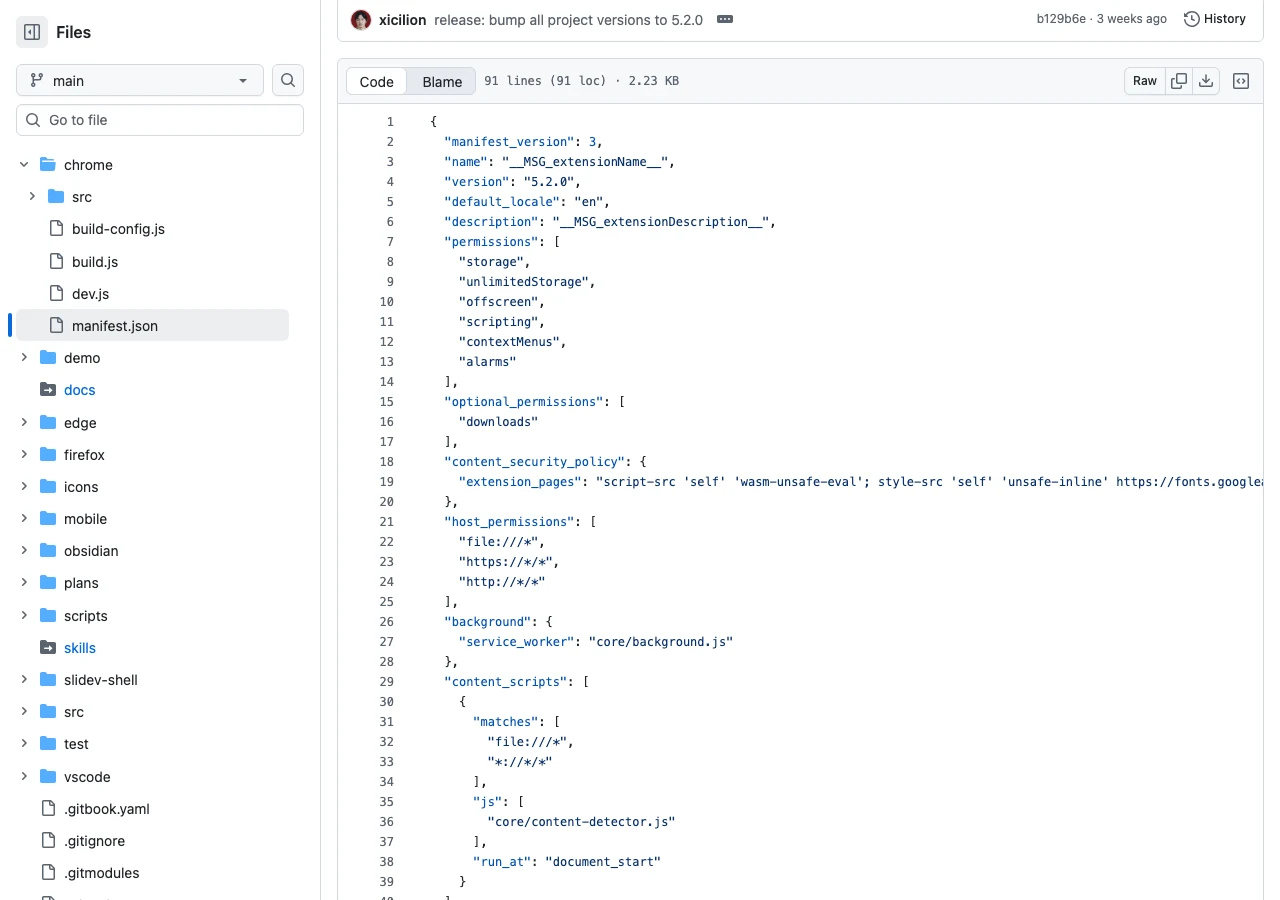Switch to the Blame tab

pos(442,82)
